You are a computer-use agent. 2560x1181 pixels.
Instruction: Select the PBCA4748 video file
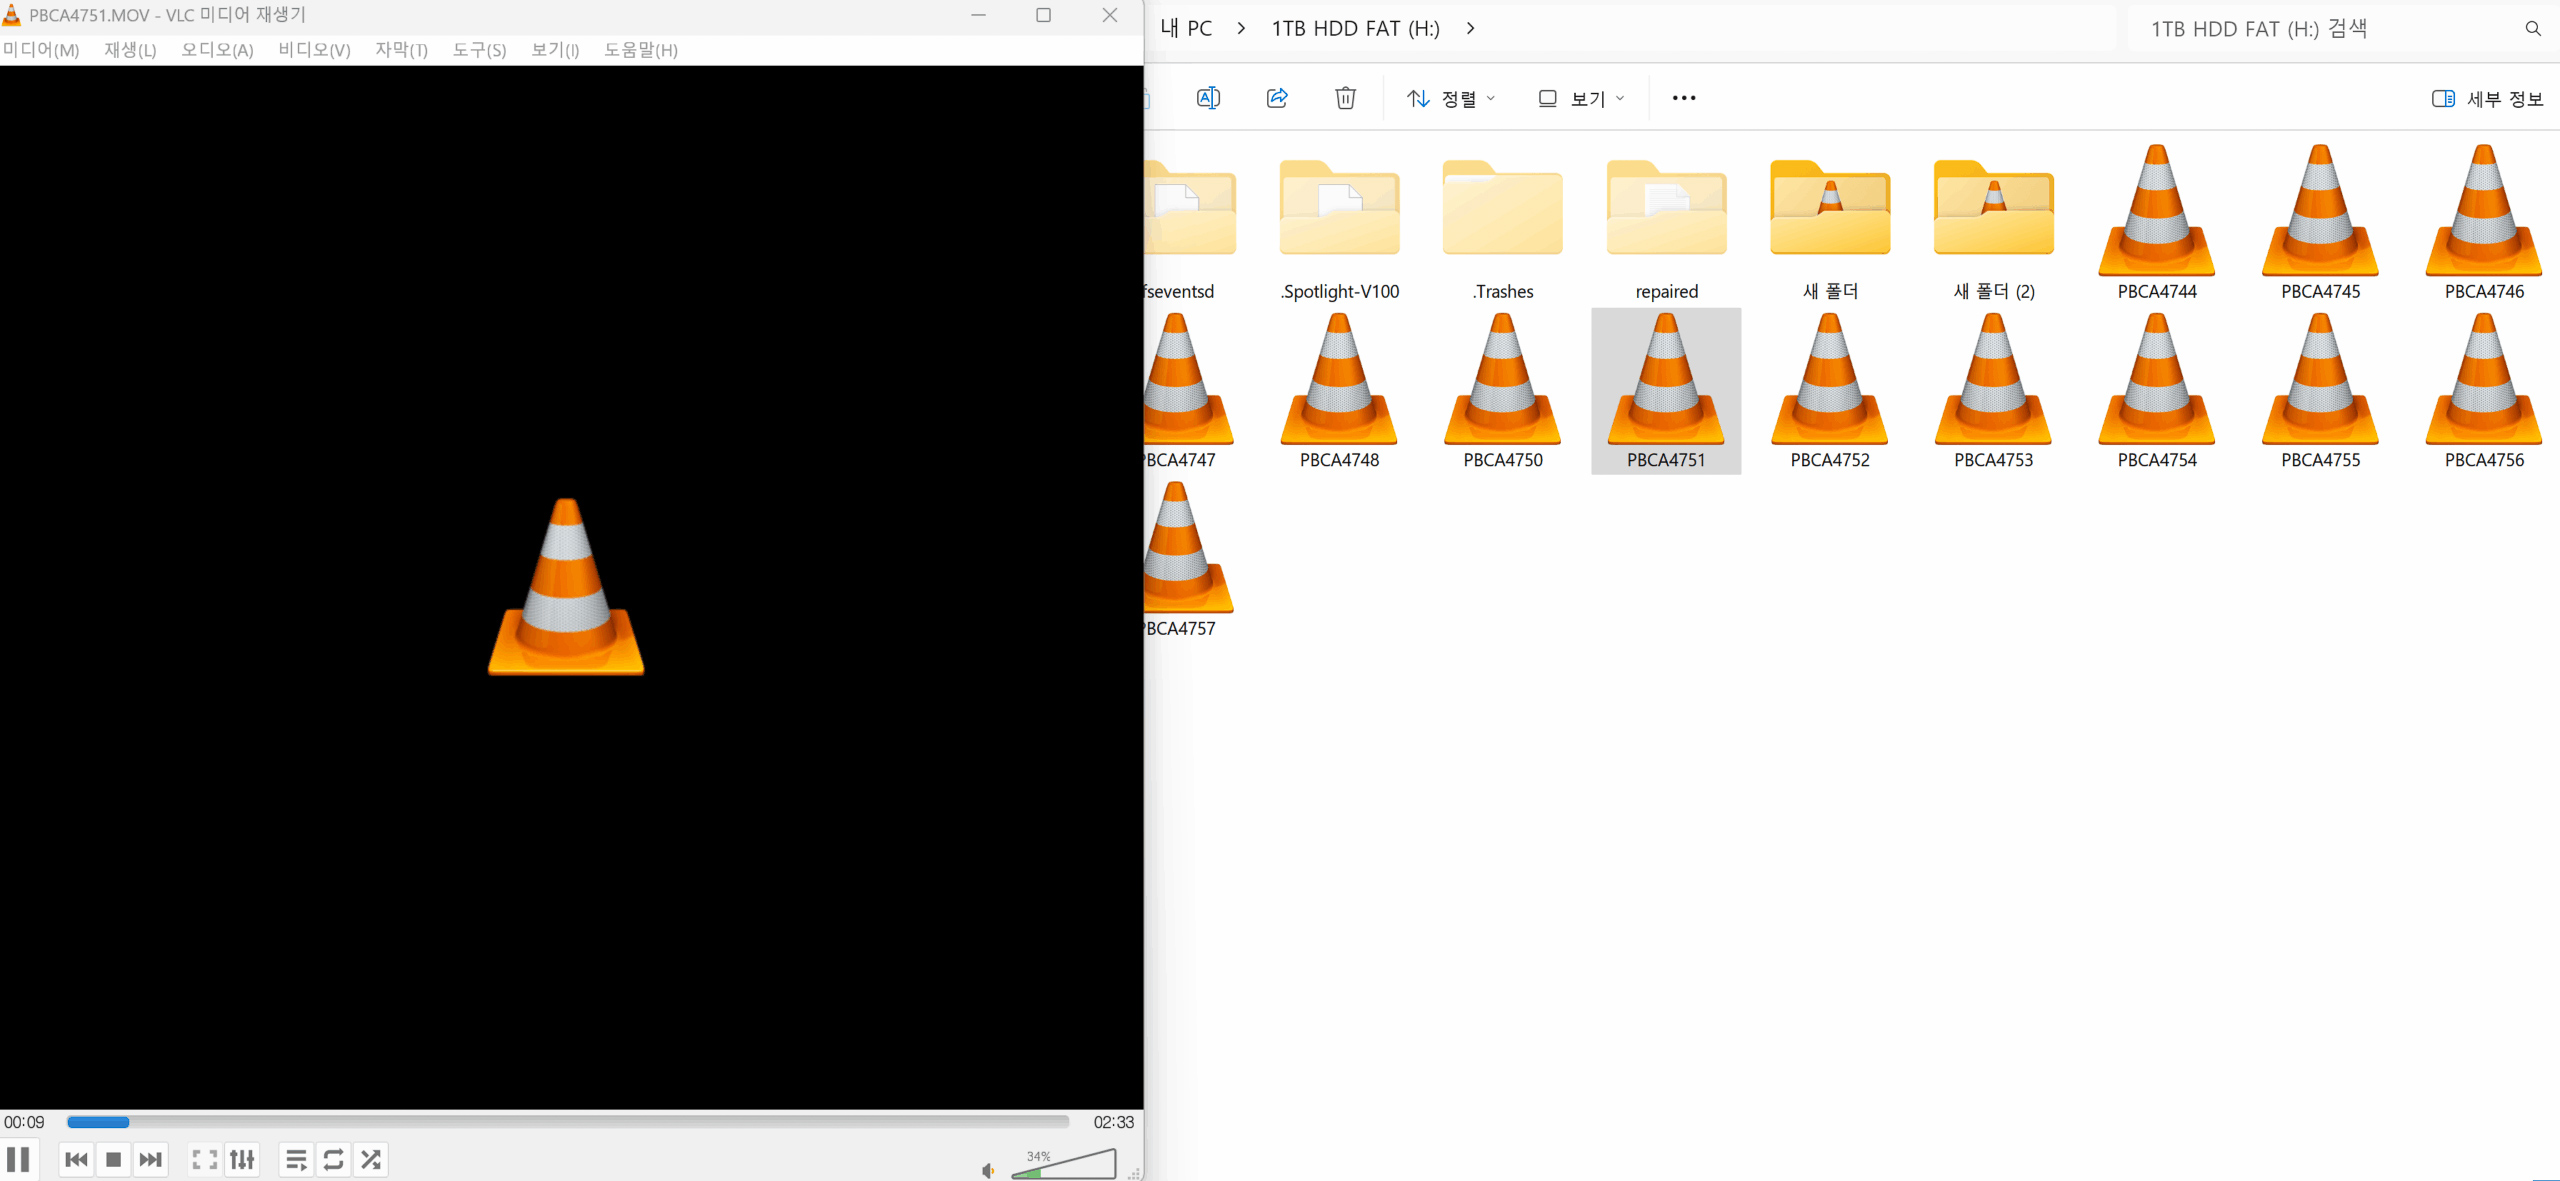coord(1339,393)
